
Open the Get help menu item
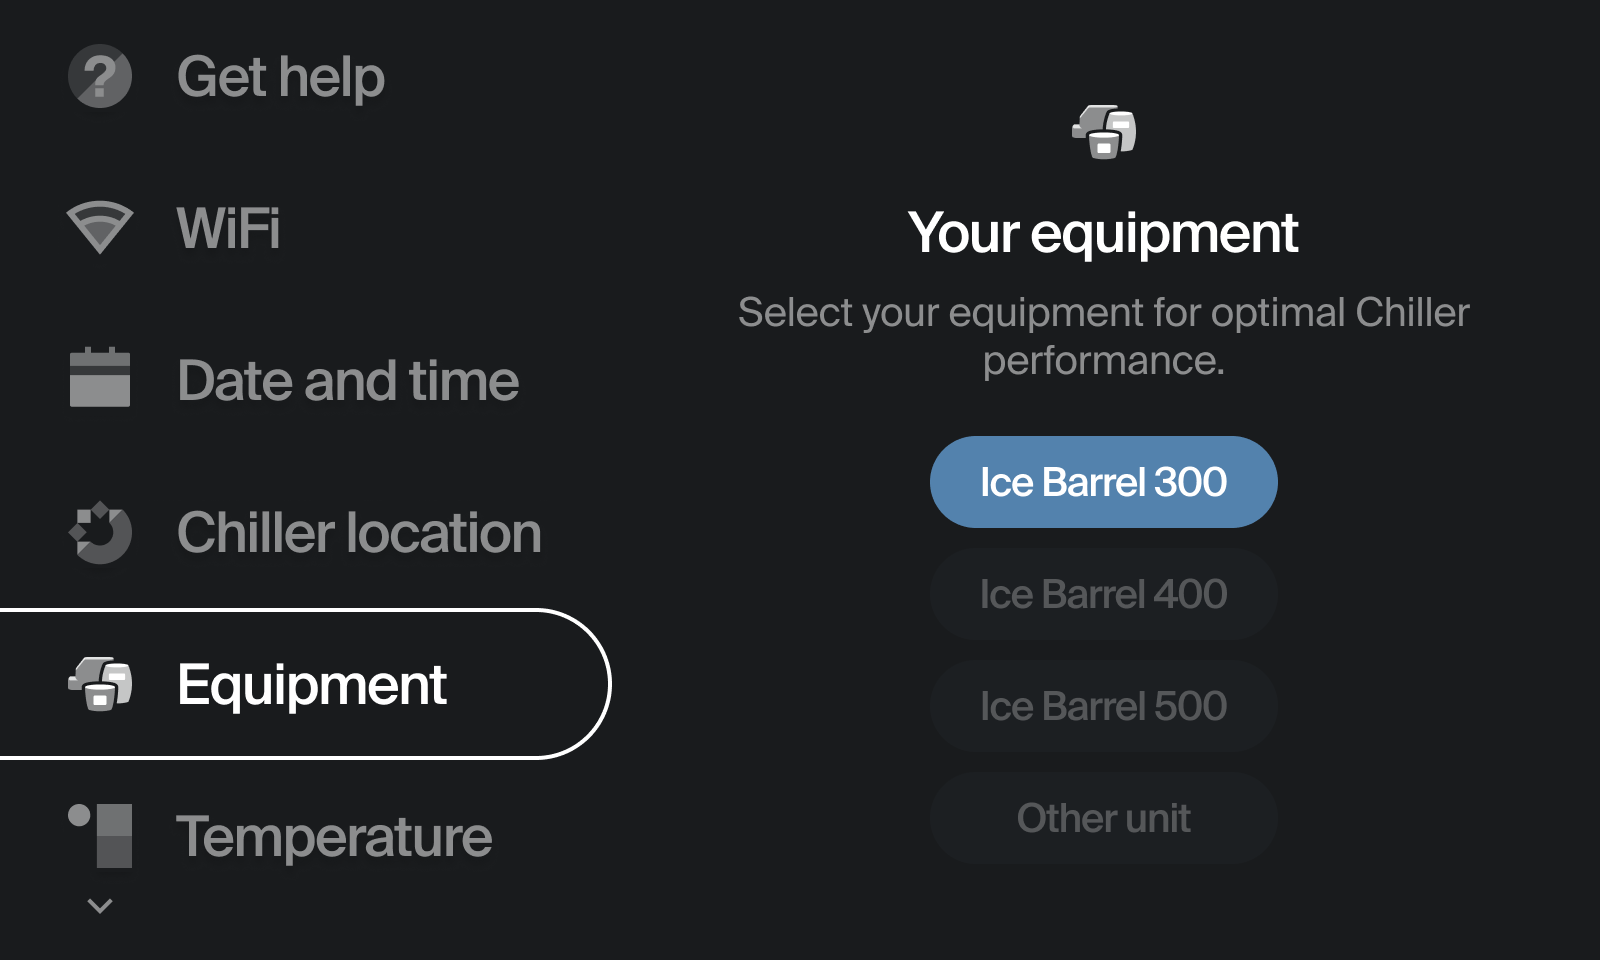[280, 77]
